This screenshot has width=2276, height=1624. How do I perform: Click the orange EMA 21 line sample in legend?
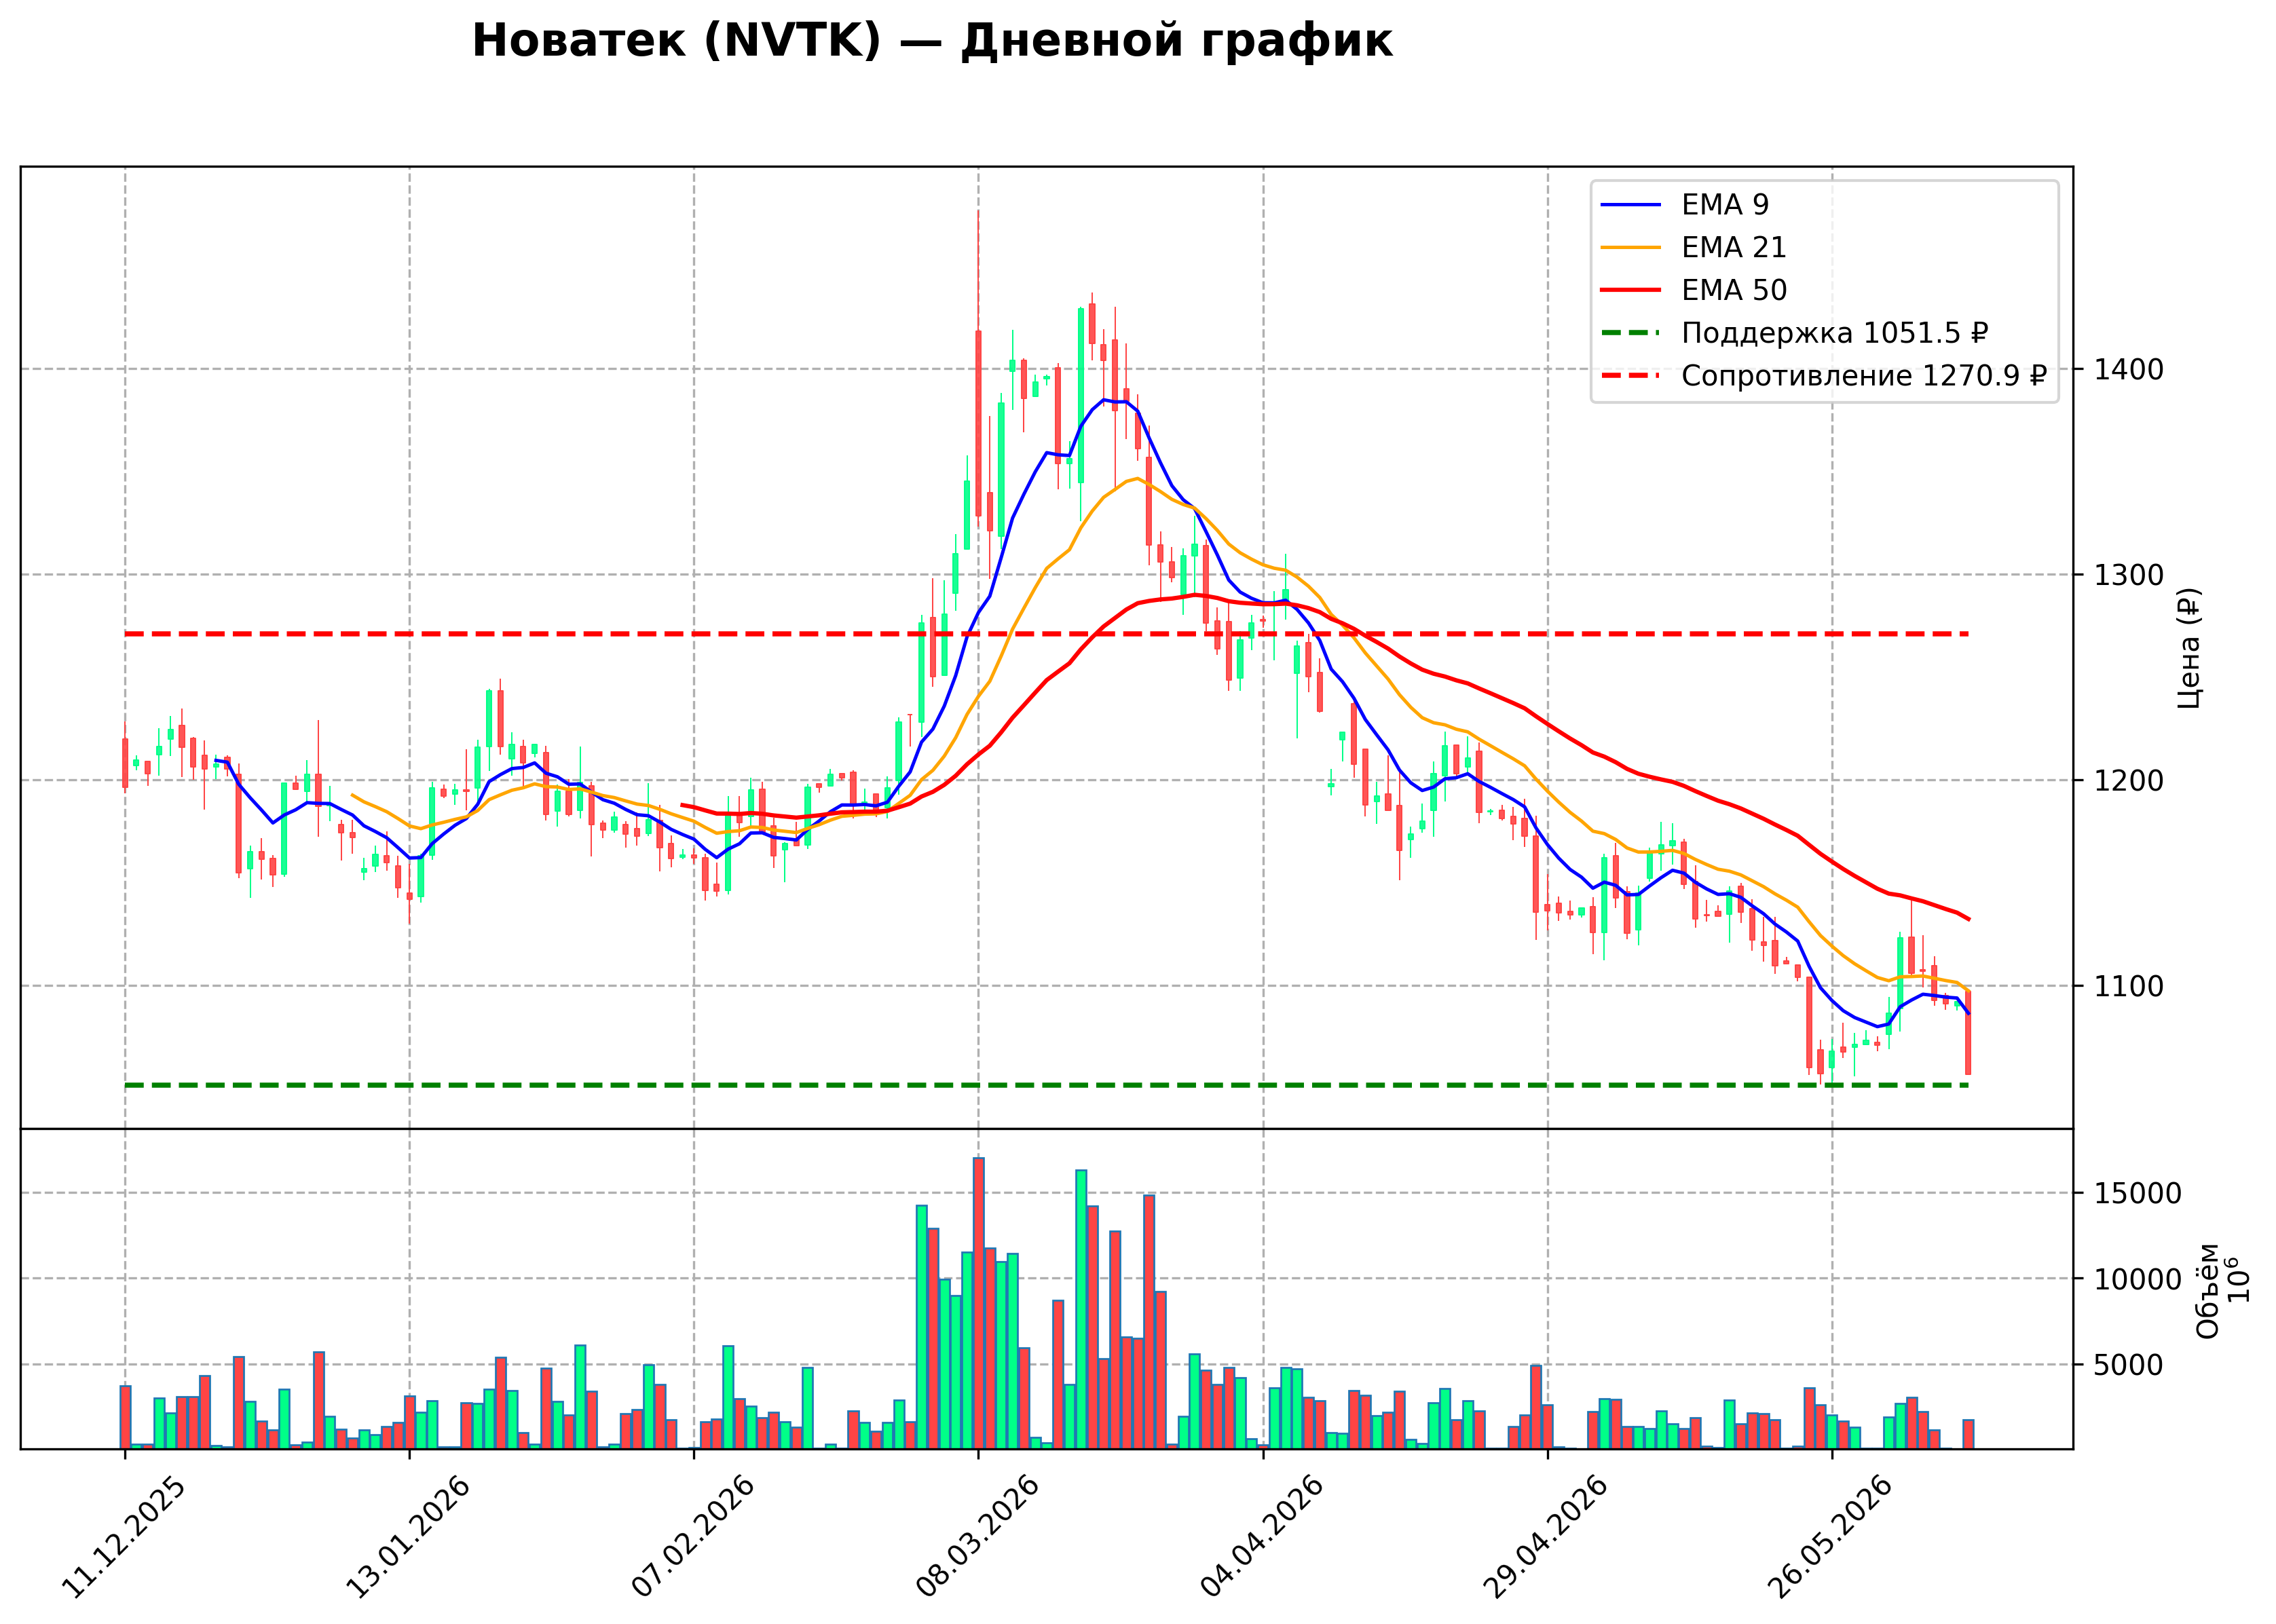pos(1631,248)
